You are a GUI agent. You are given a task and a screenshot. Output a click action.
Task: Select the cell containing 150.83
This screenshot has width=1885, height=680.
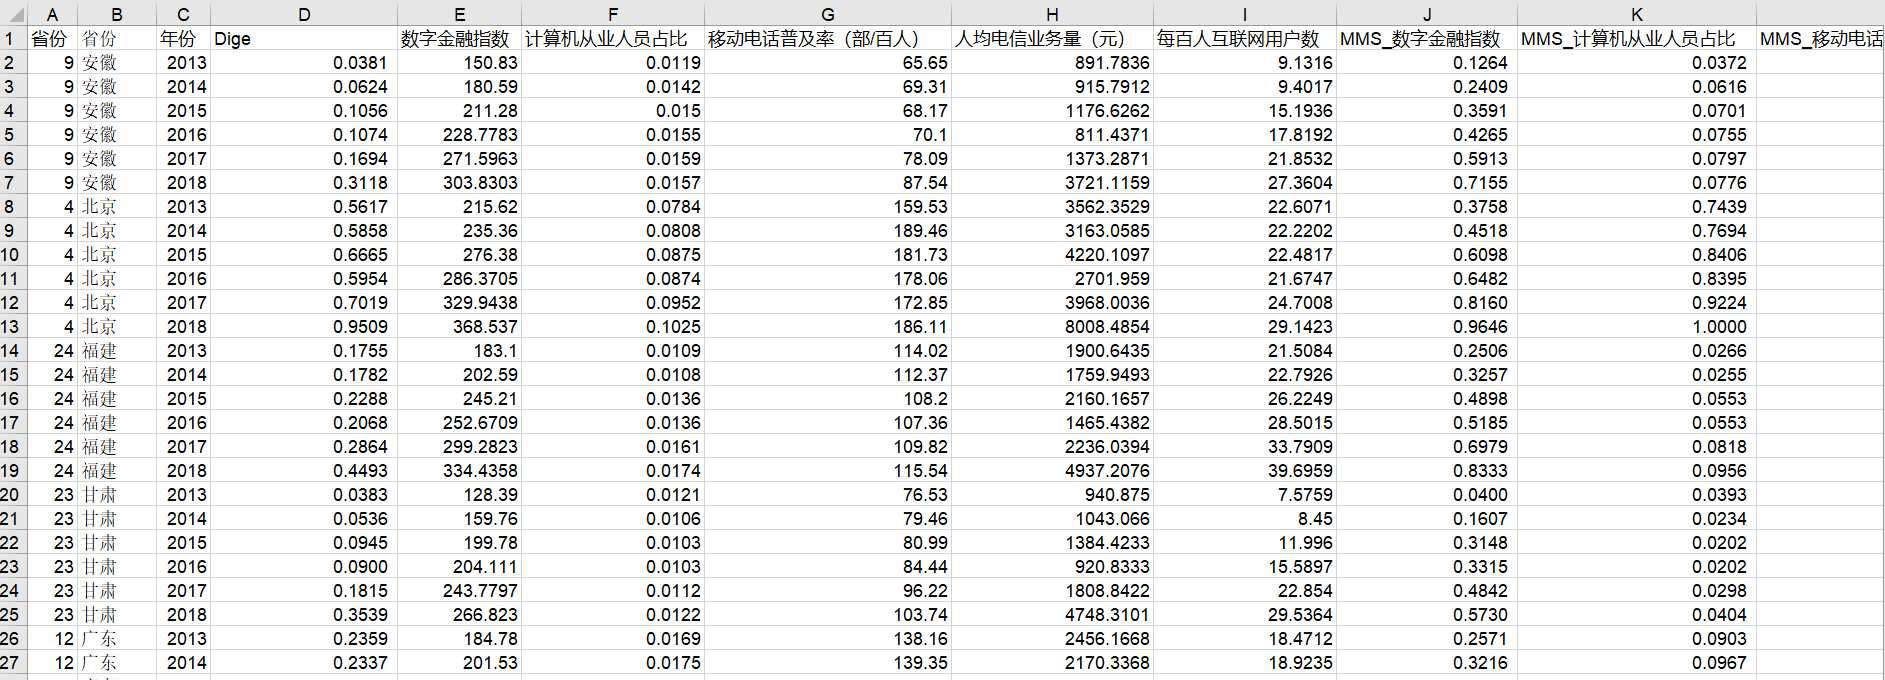[459, 62]
